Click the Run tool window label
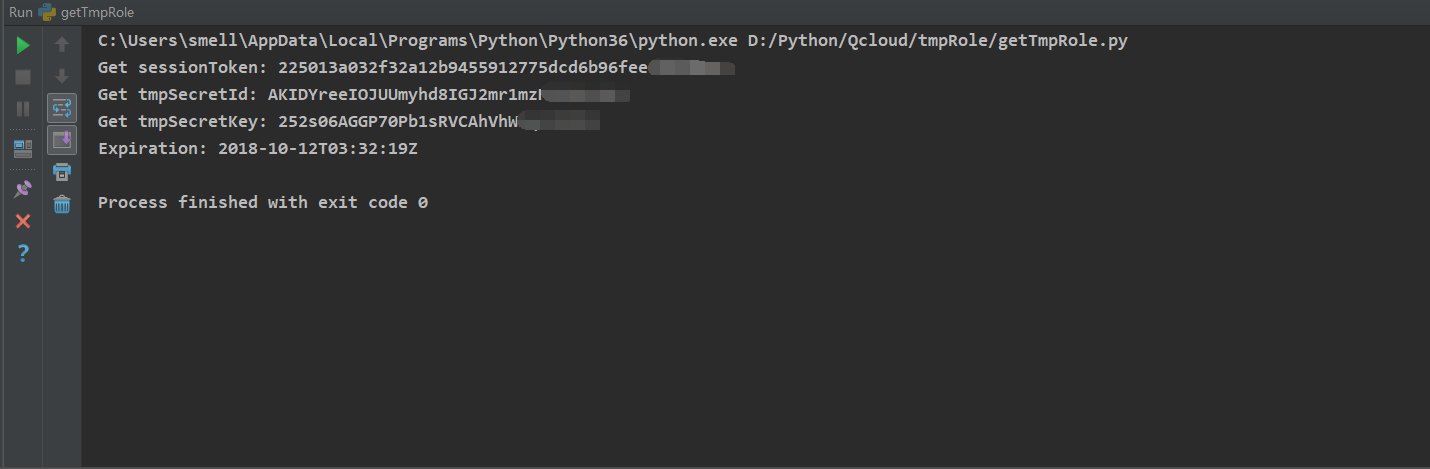This screenshot has height=469, width=1430. pos(19,12)
